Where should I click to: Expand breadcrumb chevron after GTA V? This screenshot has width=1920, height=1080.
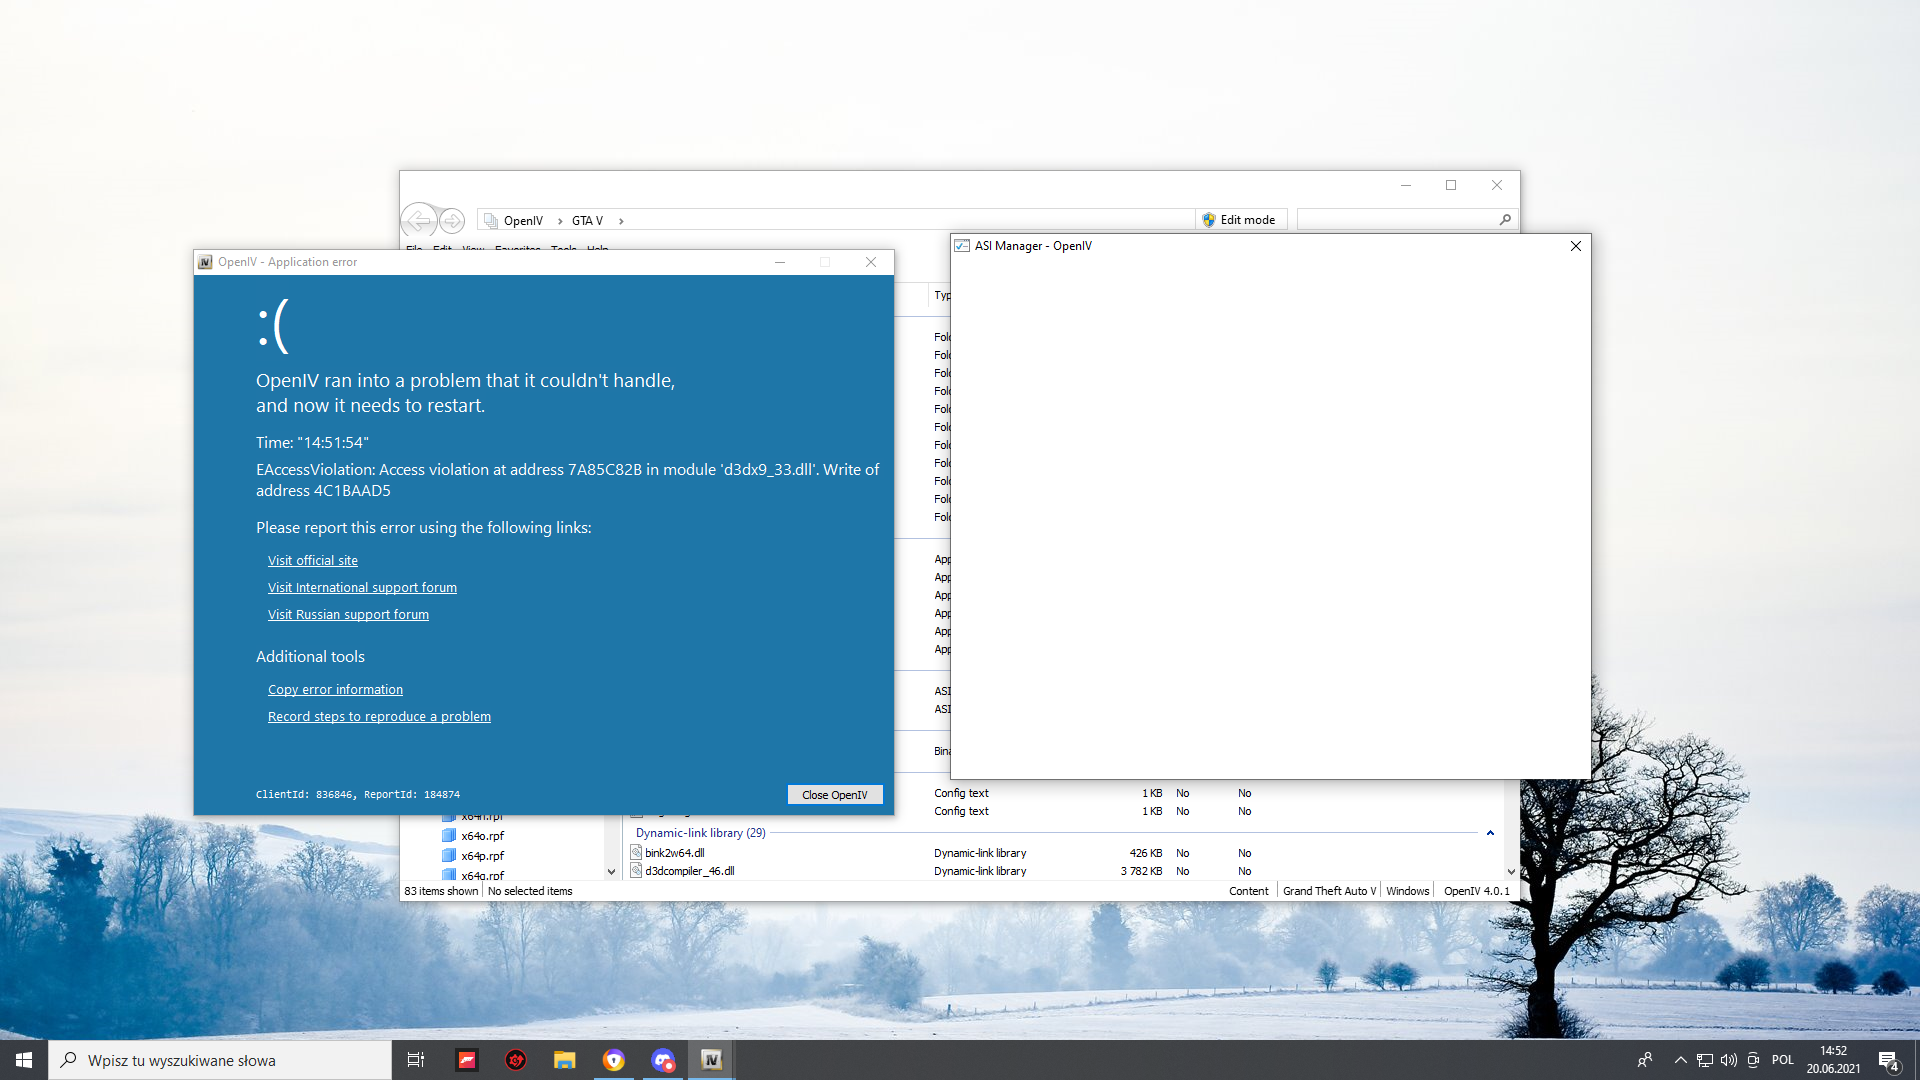621,221
